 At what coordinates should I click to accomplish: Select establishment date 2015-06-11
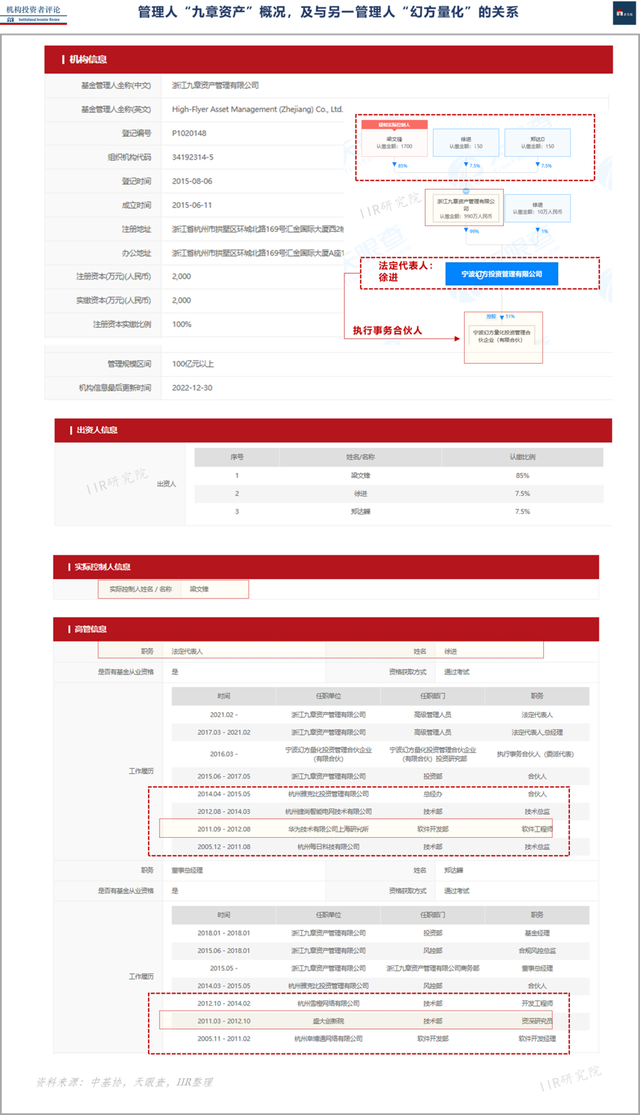tap(192, 205)
